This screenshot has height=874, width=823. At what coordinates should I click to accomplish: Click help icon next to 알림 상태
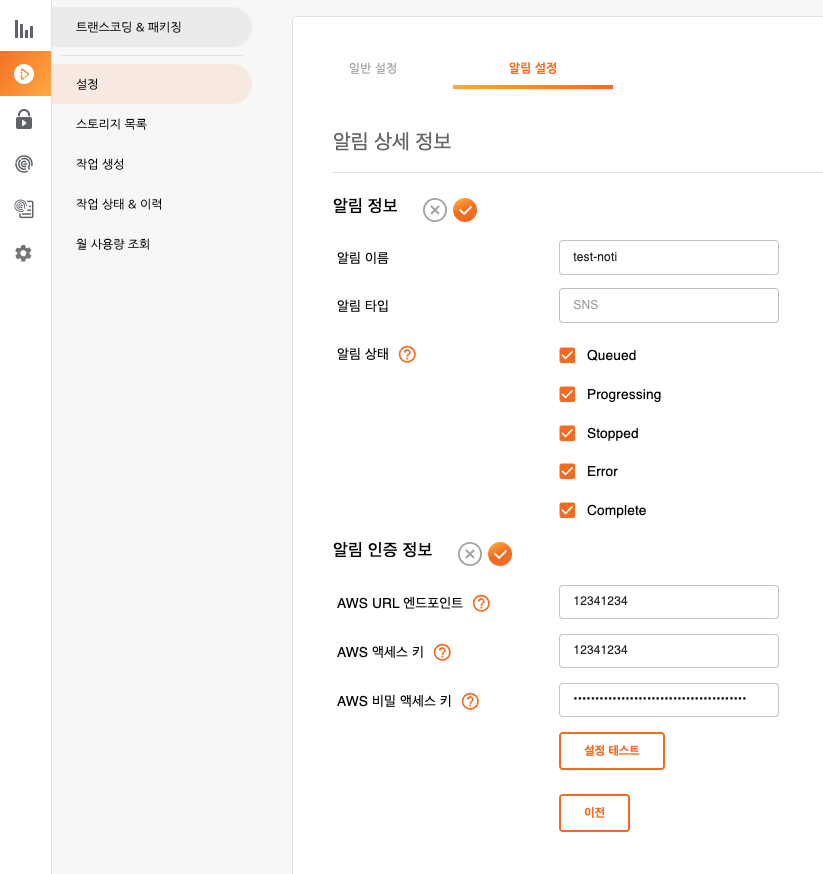tap(407, 354)
